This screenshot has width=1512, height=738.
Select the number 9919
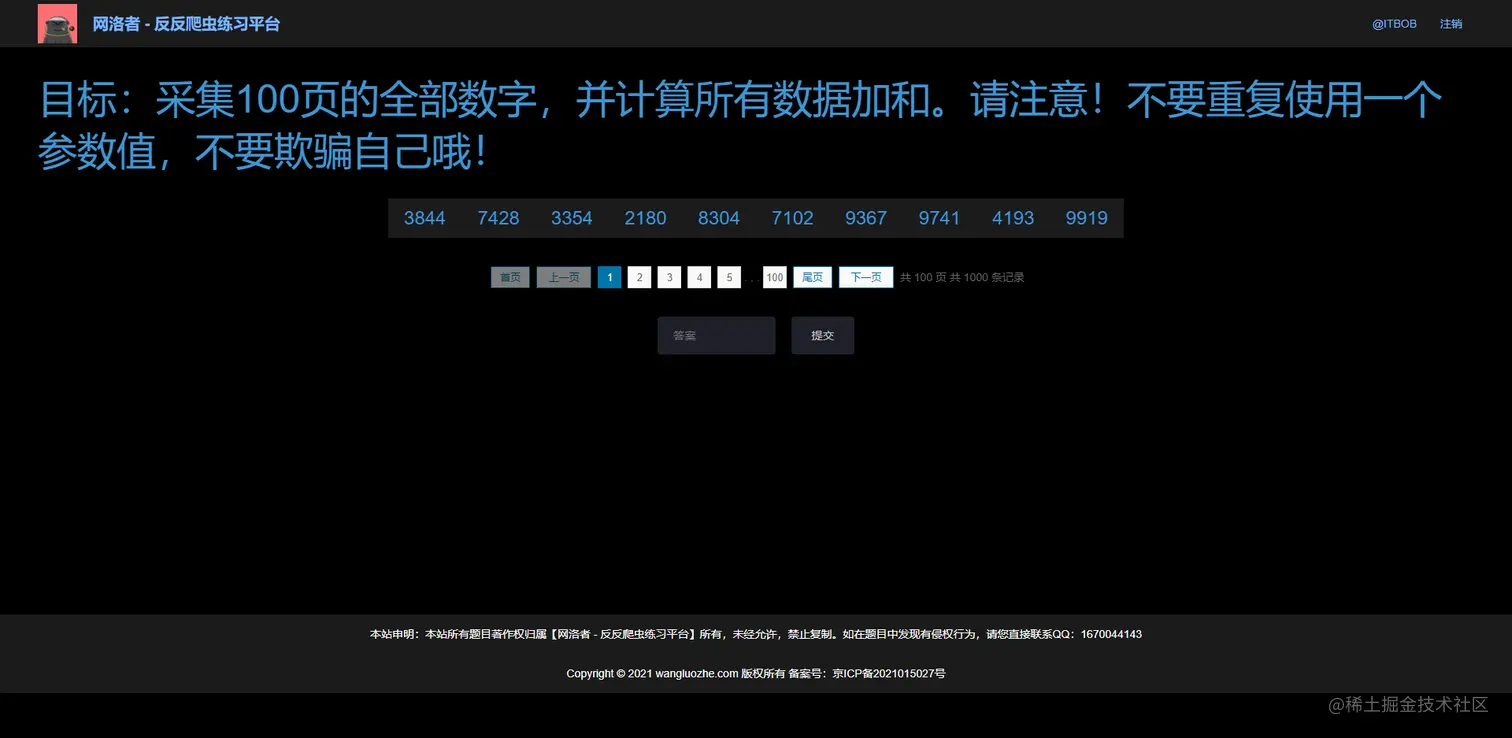pyautogui.click(x=1086, y=218)
